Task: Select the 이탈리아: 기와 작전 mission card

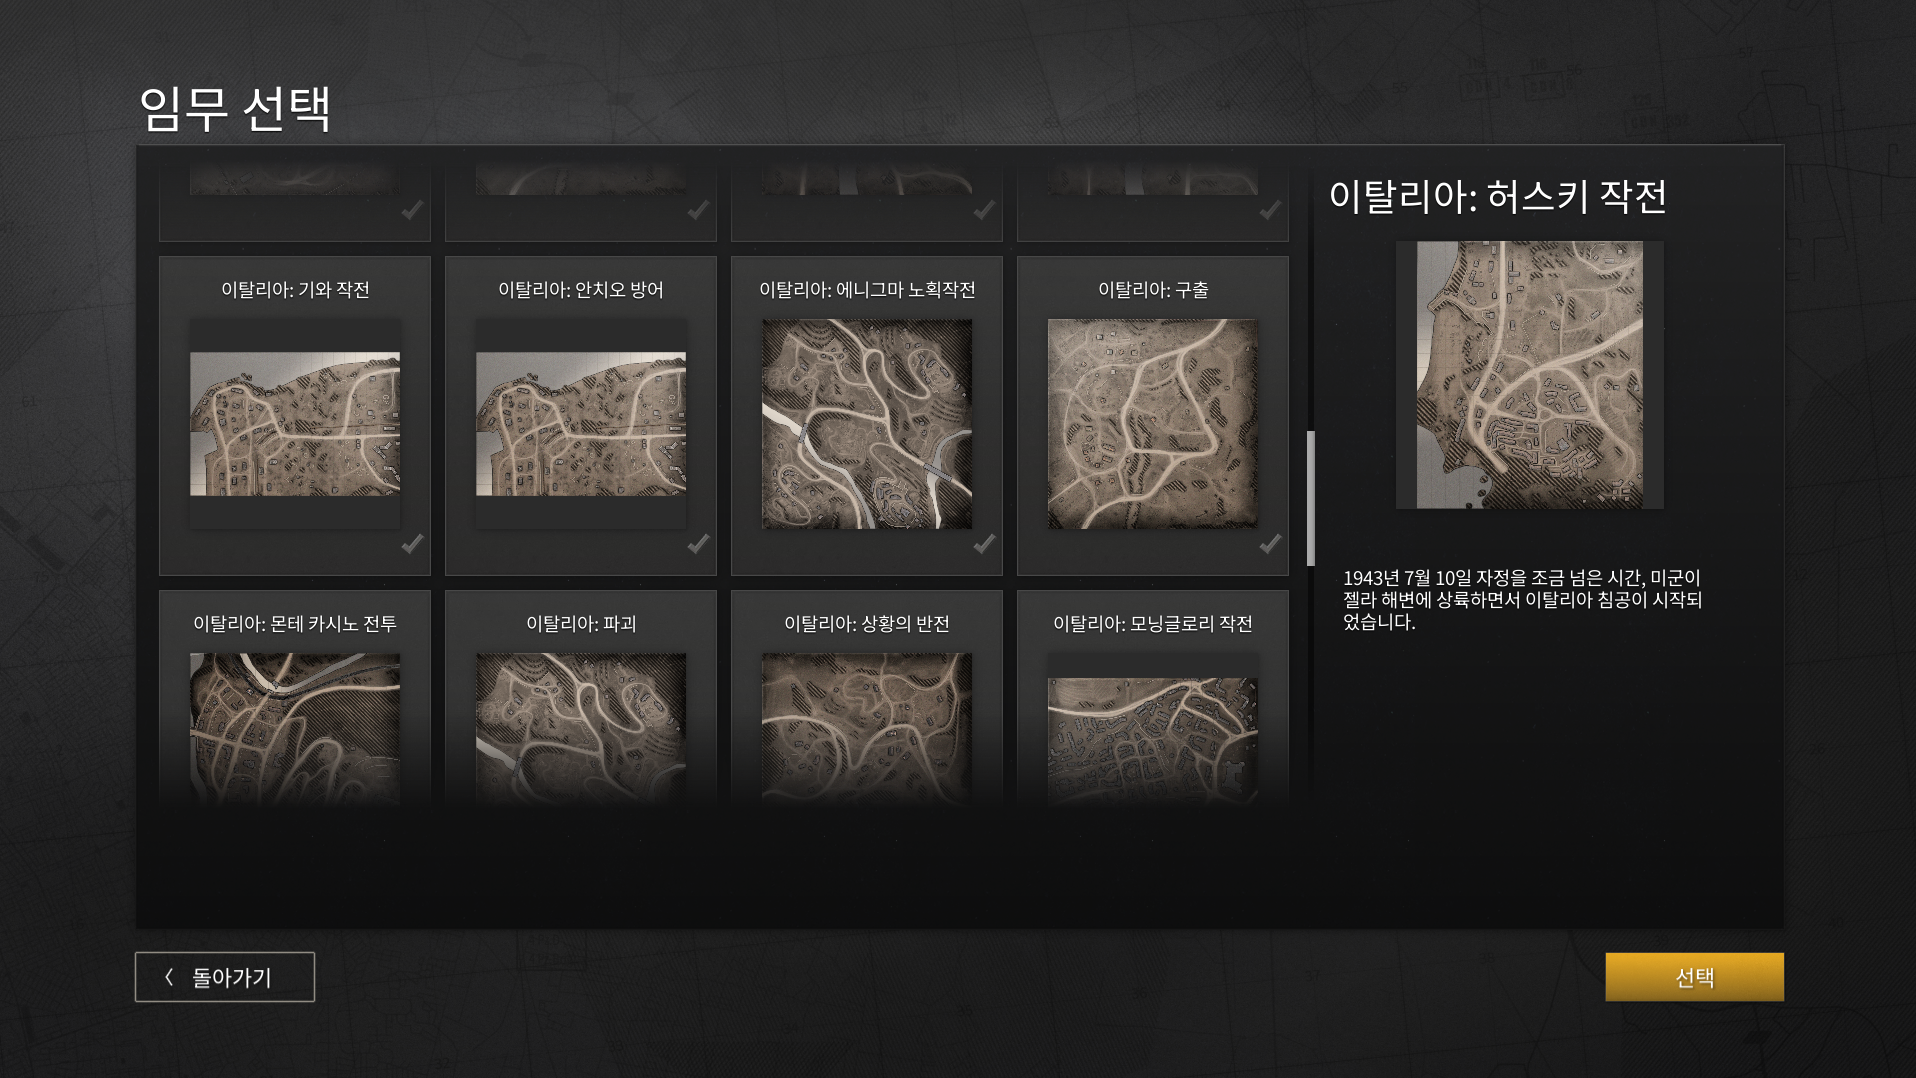Action: coord(295,415)
